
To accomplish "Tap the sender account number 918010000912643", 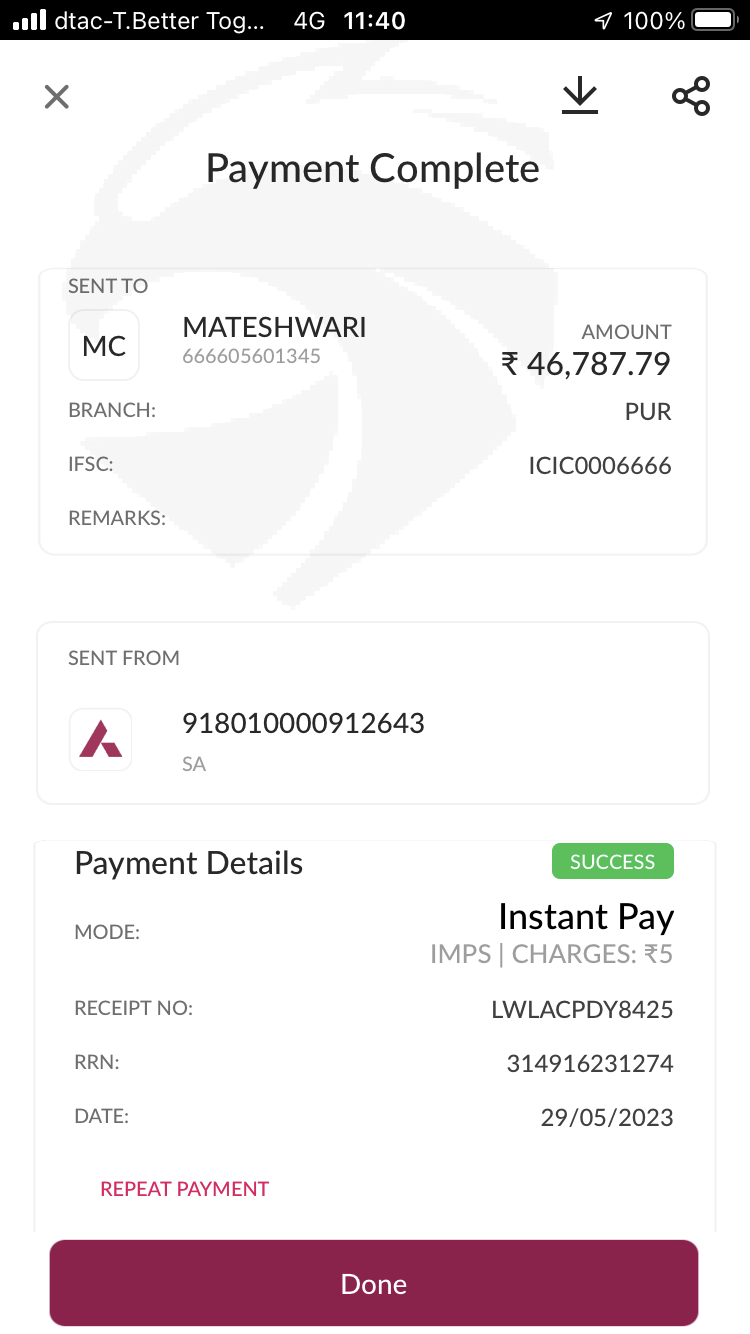I will pyautogui.click(x=303, y=723).
